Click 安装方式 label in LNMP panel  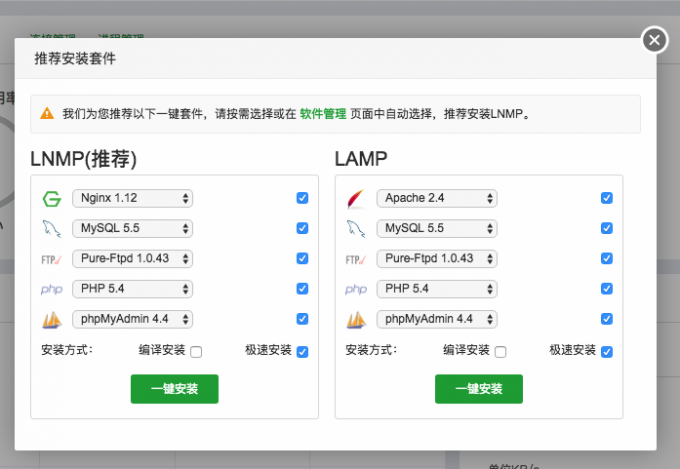tap(67, 350)
